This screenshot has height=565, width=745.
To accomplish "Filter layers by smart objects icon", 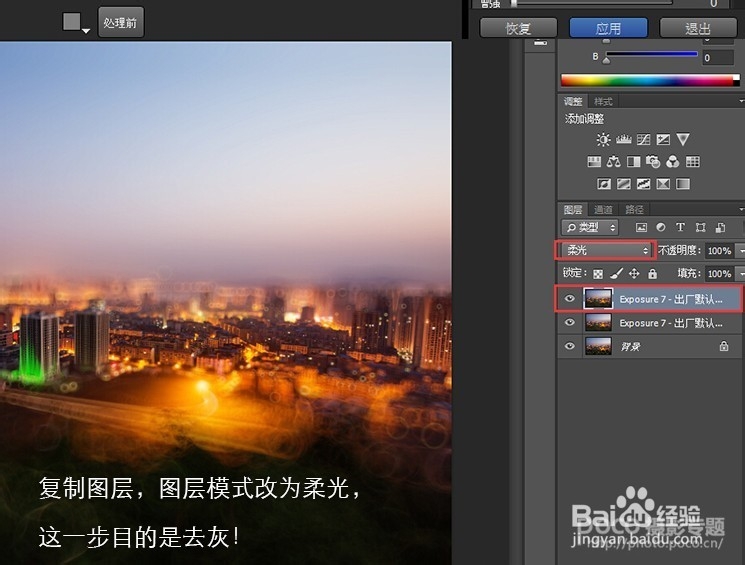I will pos(720,228).
